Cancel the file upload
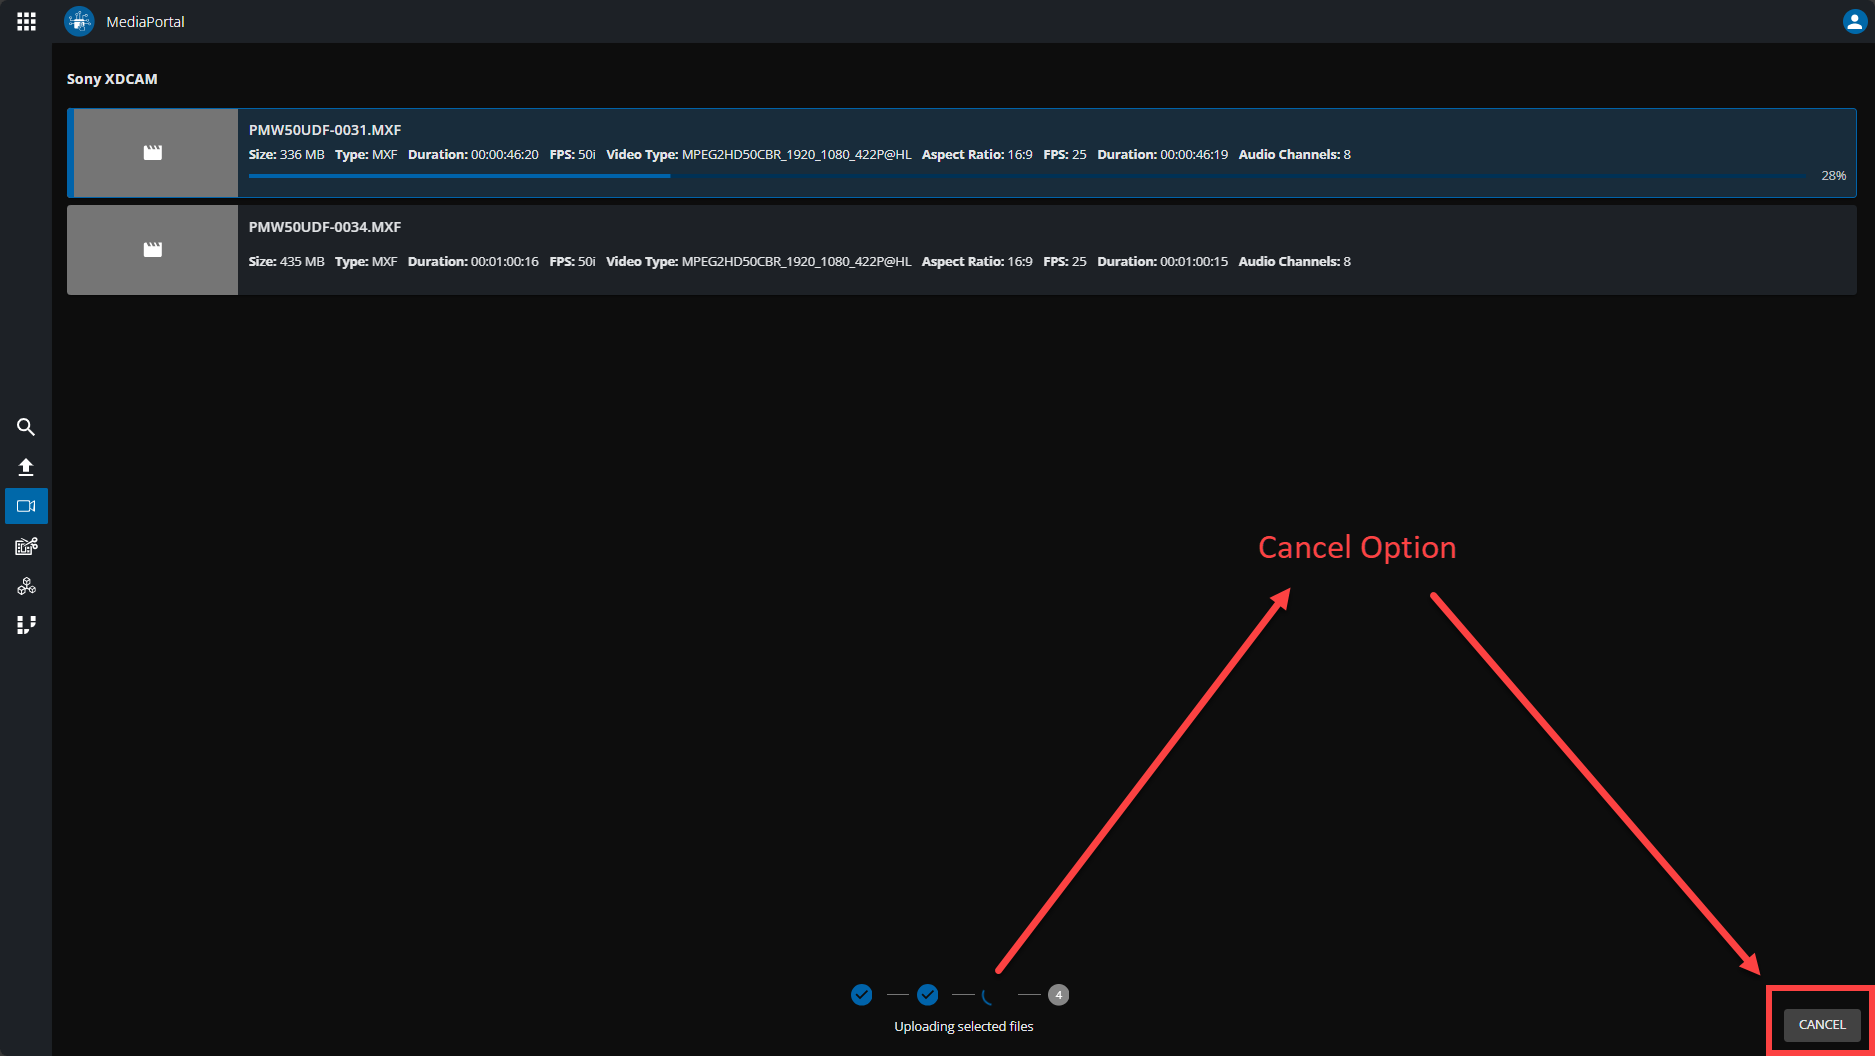The height and width of the screenshot is (1056, 1875). (1821, 1024)
